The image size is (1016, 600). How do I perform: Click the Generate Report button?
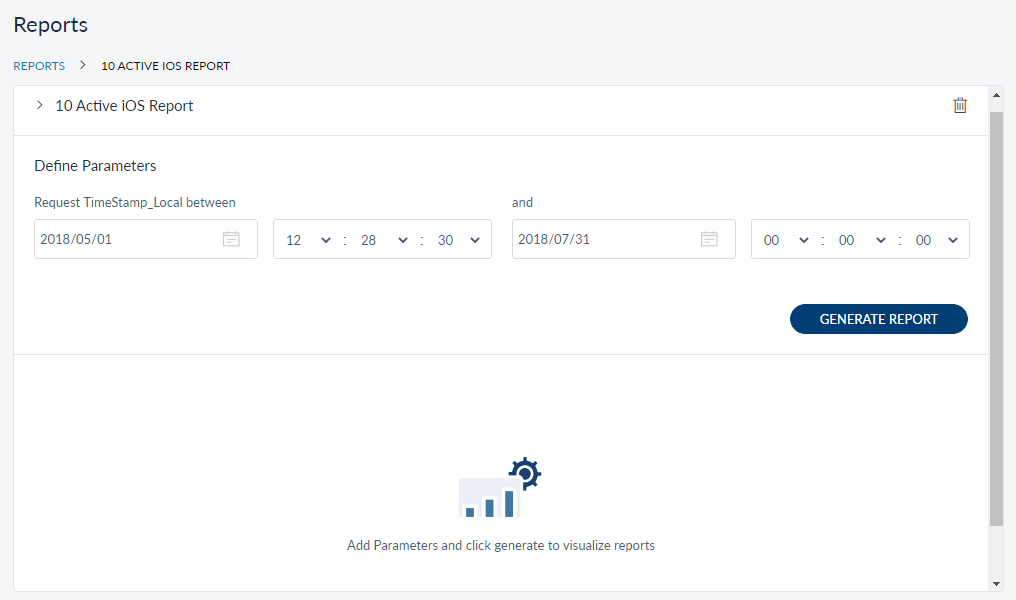point(878,319)
